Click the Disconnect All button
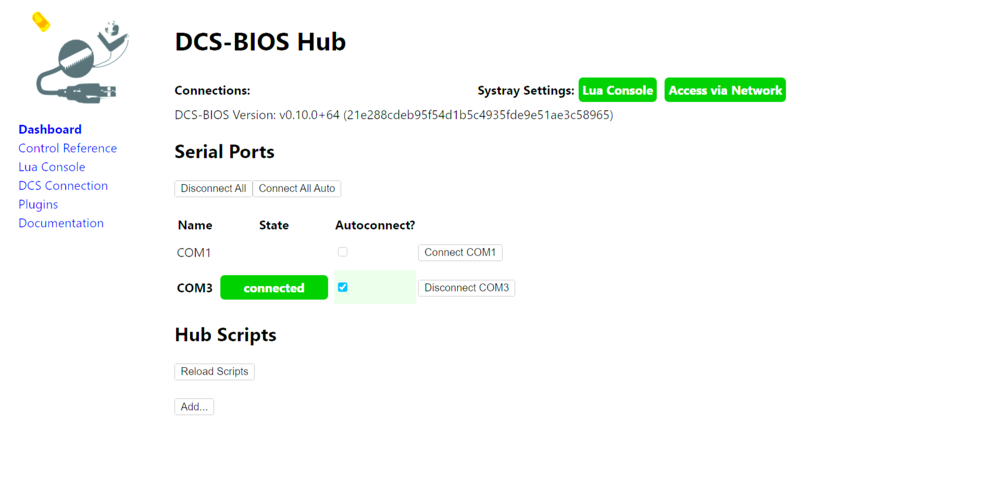Viewport: 1000px width, 478px height. point(214,189)
